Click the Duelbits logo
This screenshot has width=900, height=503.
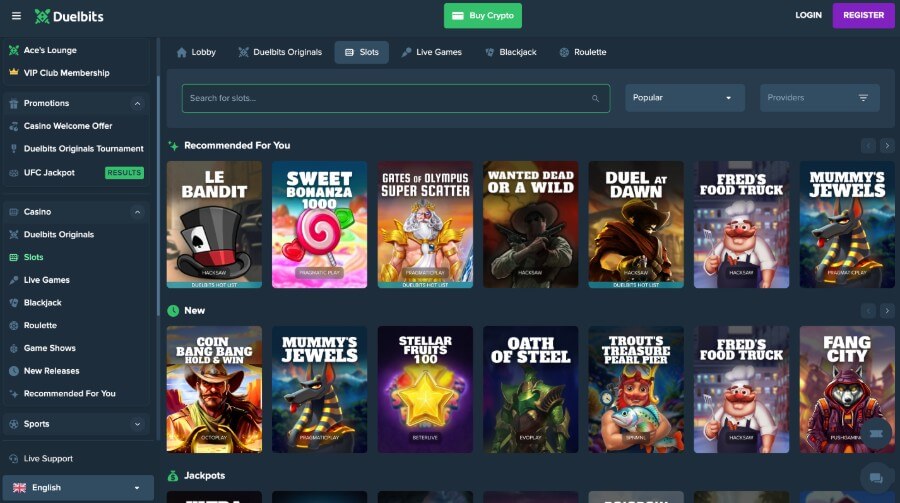69,16
